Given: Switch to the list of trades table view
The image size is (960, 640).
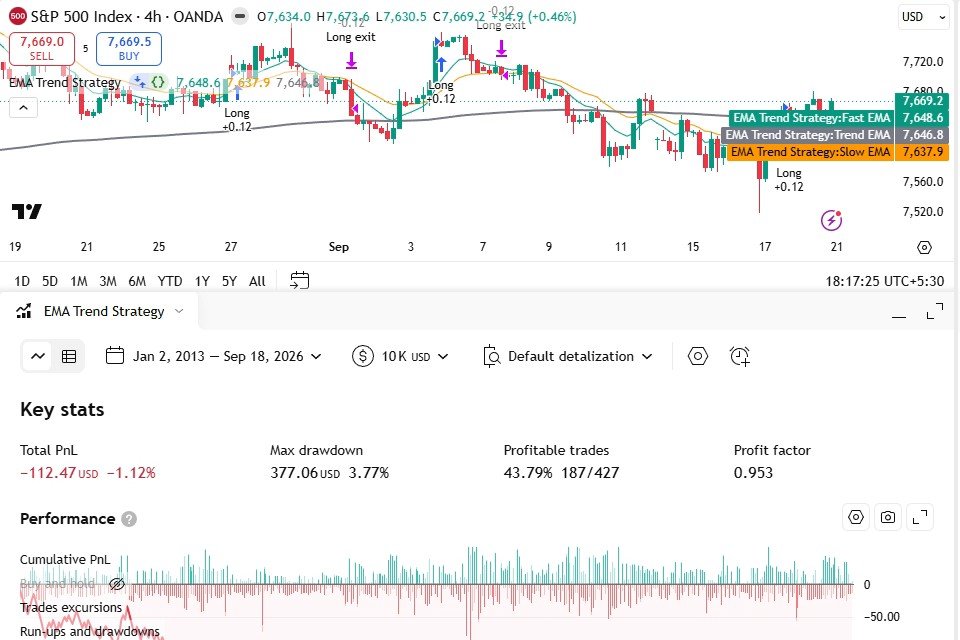Looking at the screenshot, I should coord(69,356).
